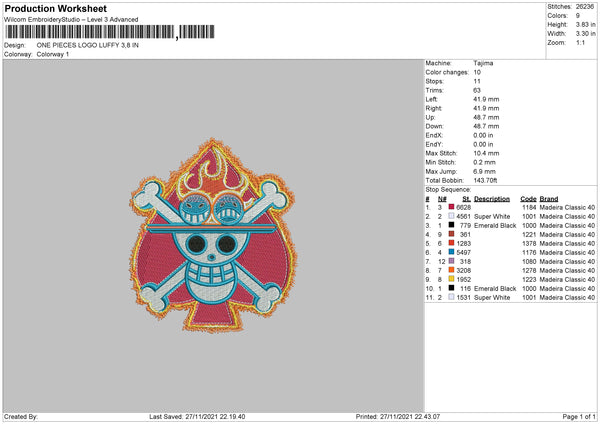Click the embroidered skull and crossbones design preview

[212, 235]
